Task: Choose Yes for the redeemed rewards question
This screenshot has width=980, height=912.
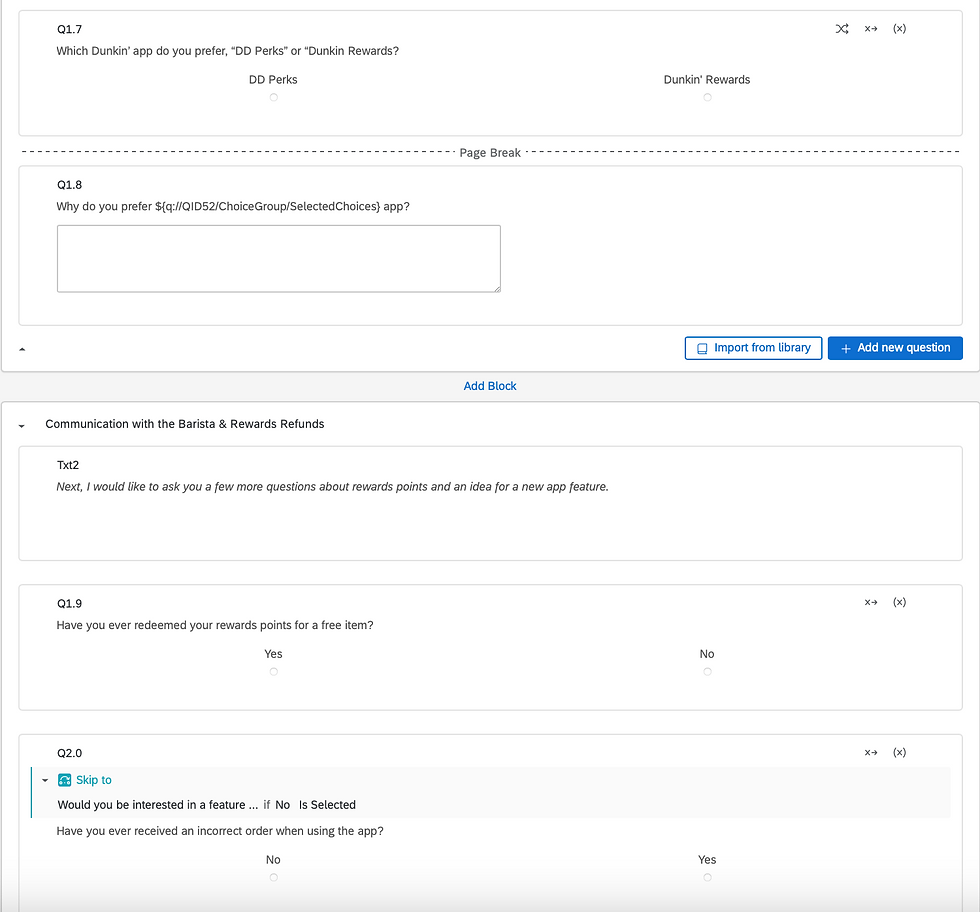Action: [x=273, y=672]
